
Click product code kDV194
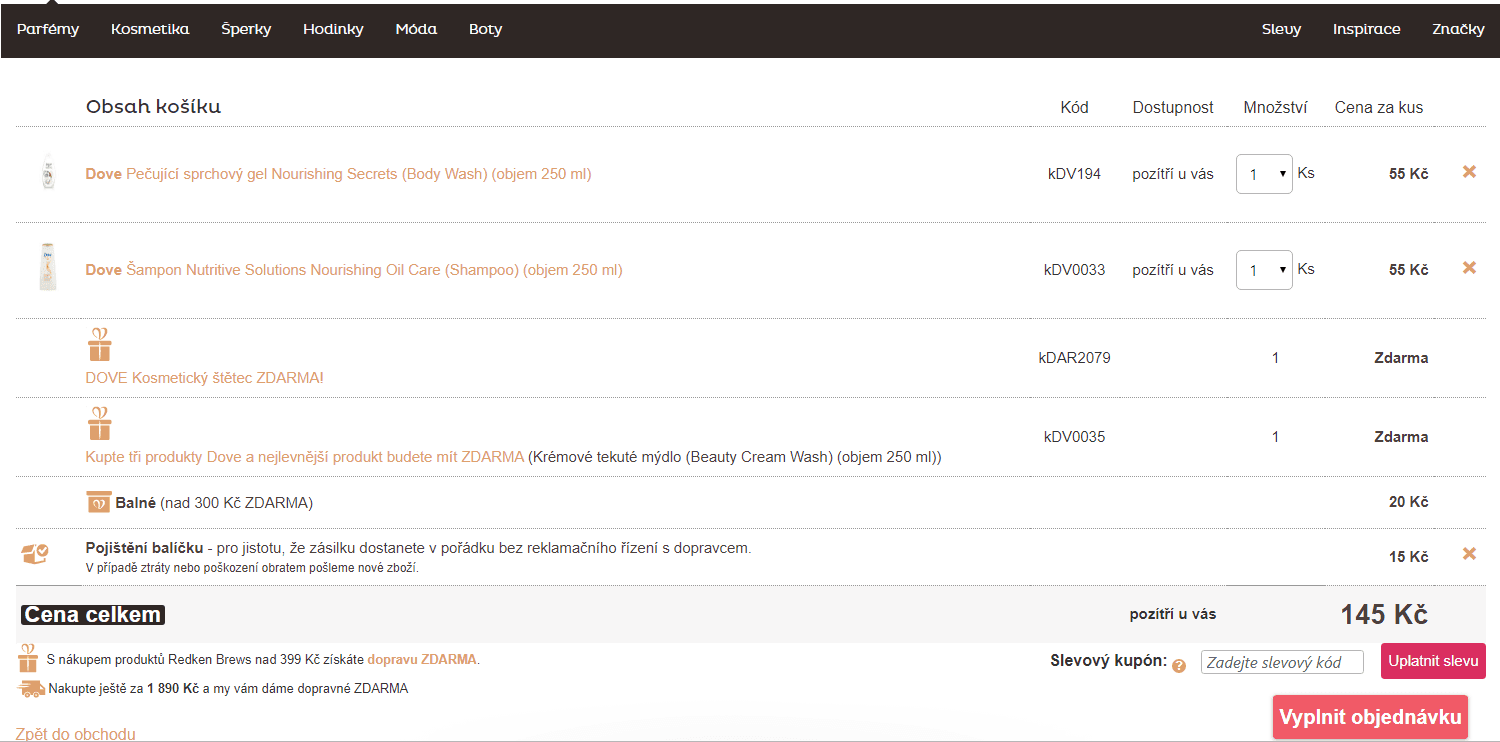coord(1074,174)
